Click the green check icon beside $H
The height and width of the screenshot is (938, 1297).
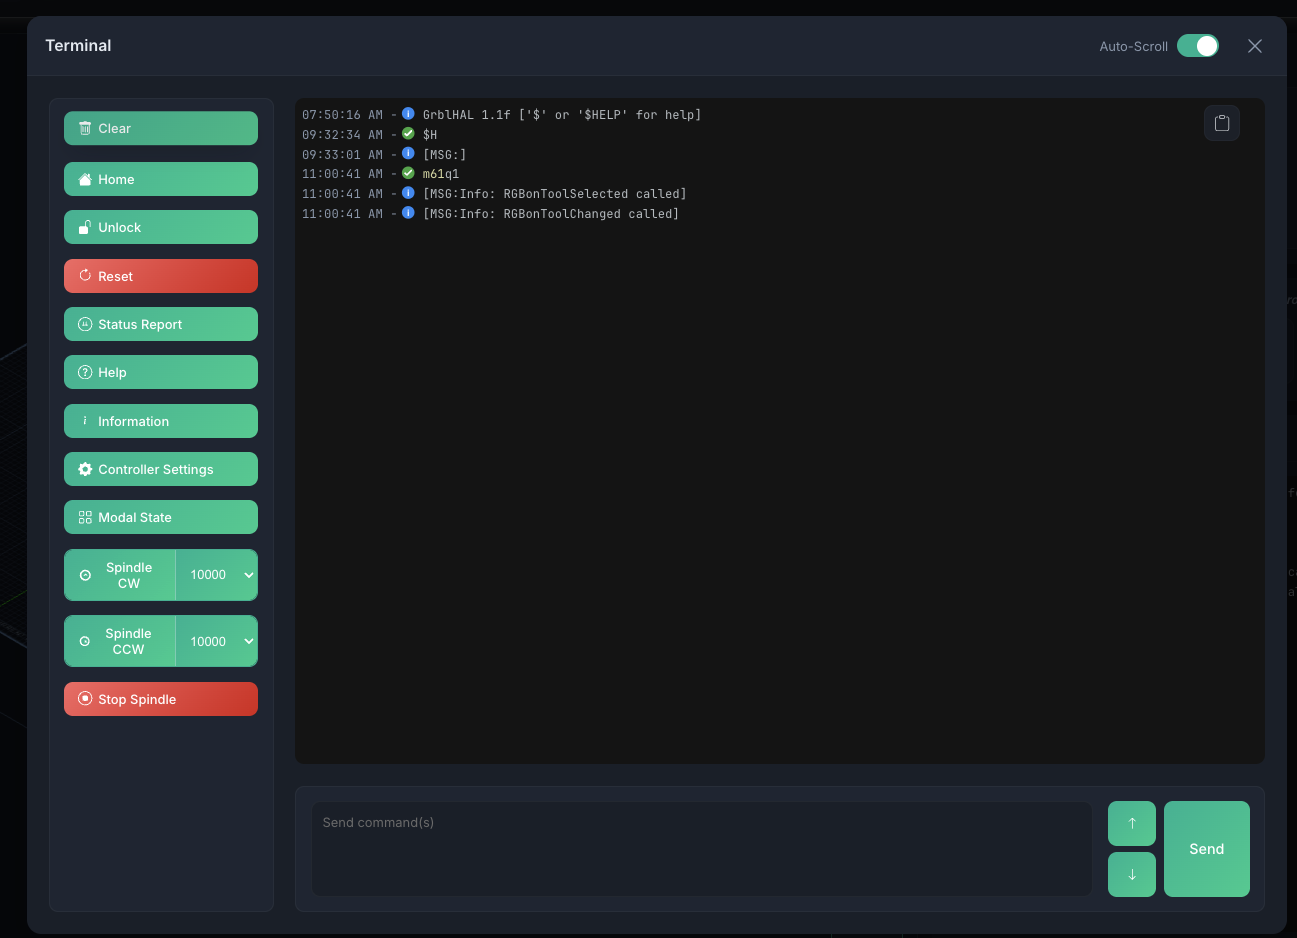click(408, 134)
